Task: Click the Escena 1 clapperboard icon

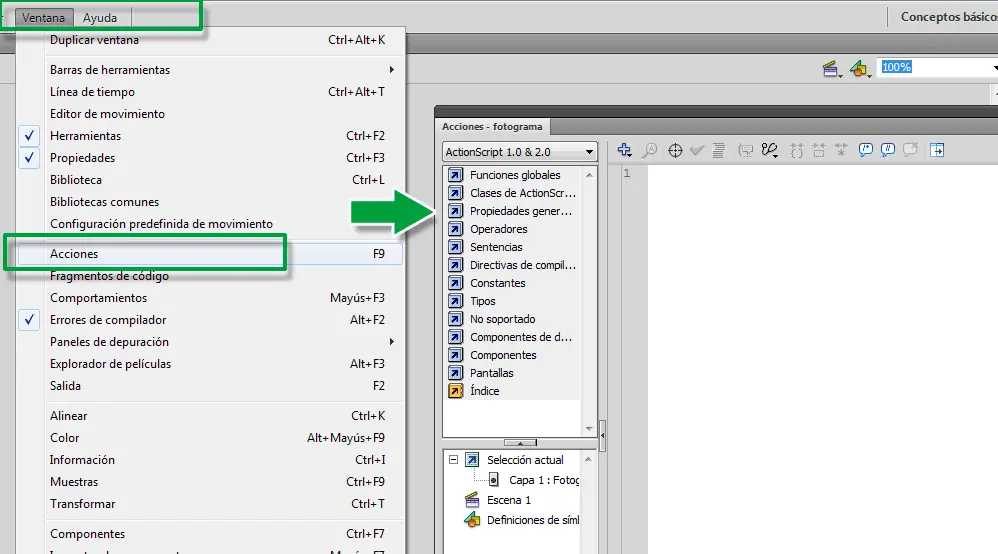Action: tap(472, 500)
